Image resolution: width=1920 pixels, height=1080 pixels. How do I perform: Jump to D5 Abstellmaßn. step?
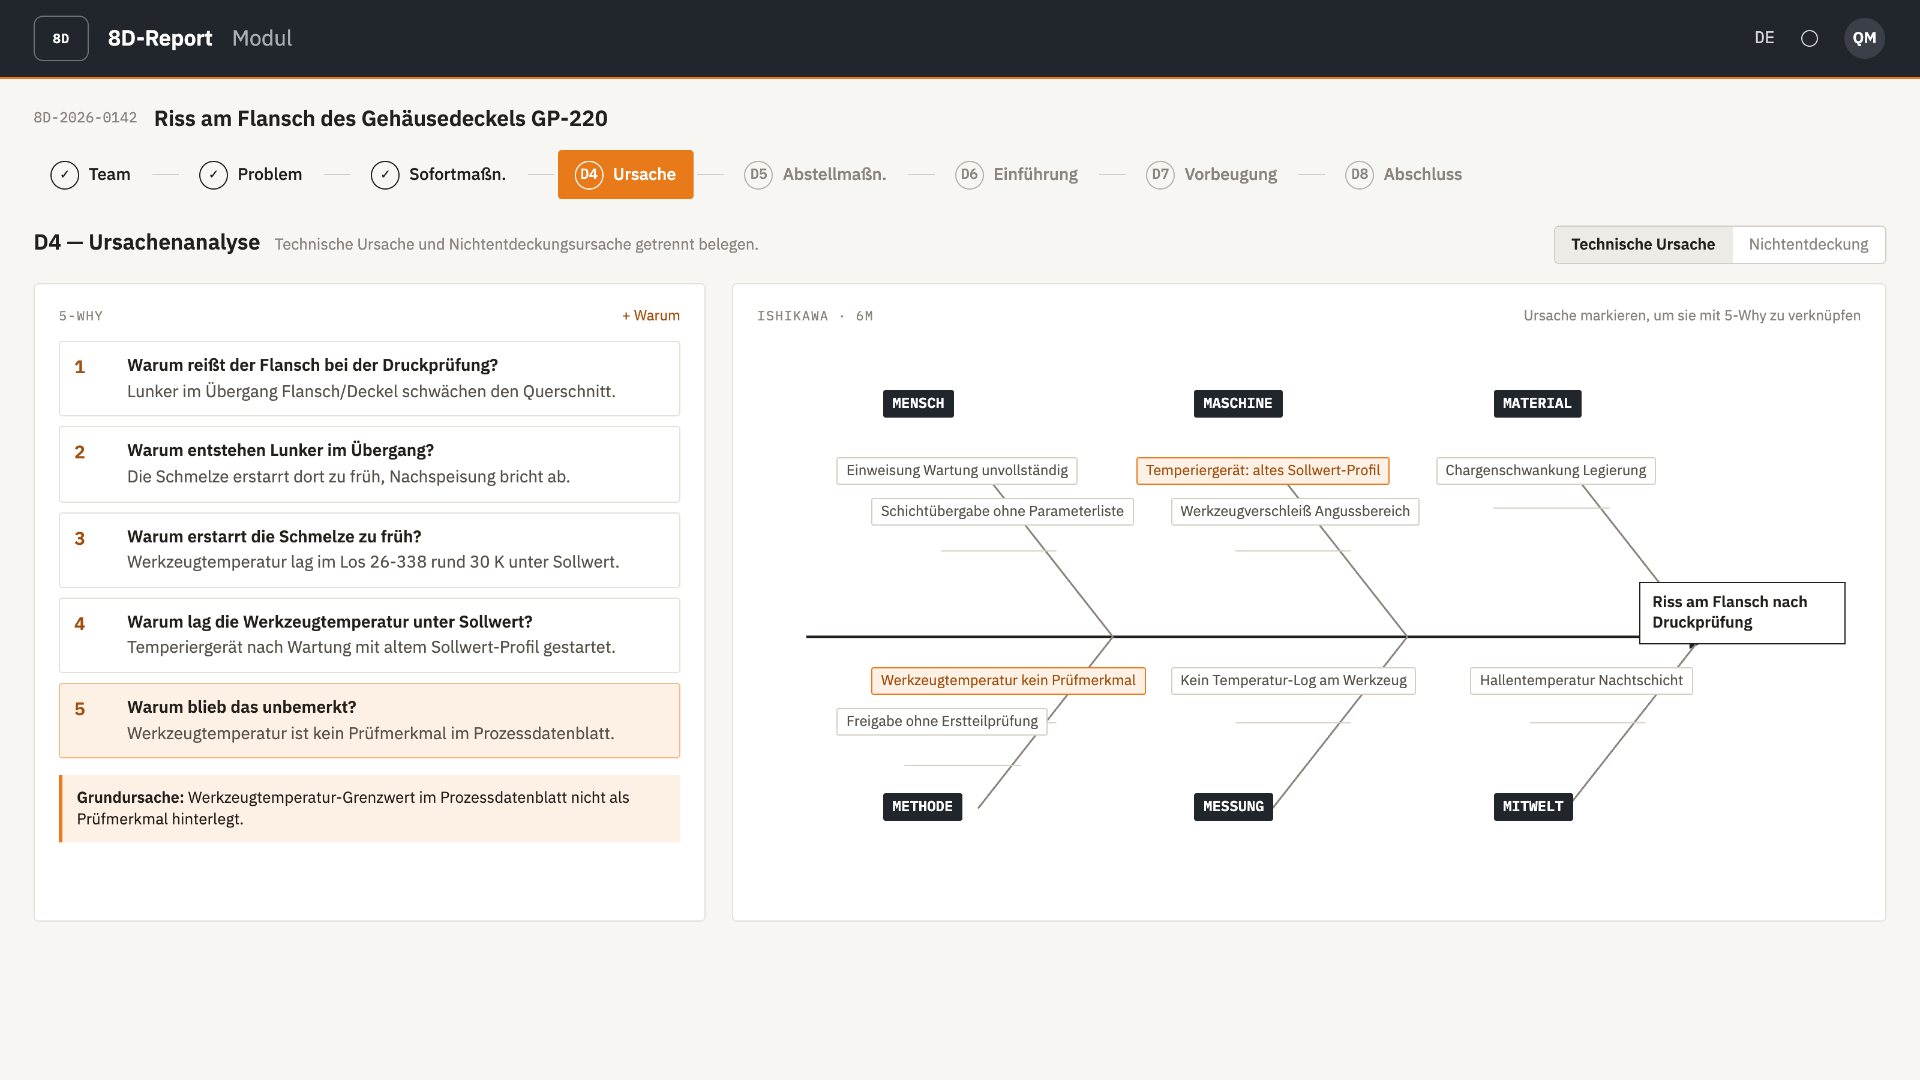pyautogui.click(x=815, y=174)
